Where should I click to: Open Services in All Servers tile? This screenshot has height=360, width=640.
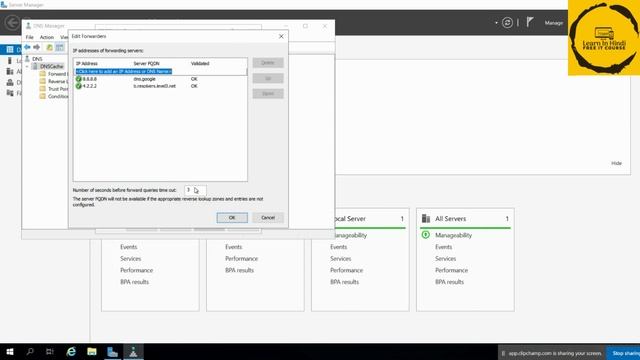pos(445,258)
